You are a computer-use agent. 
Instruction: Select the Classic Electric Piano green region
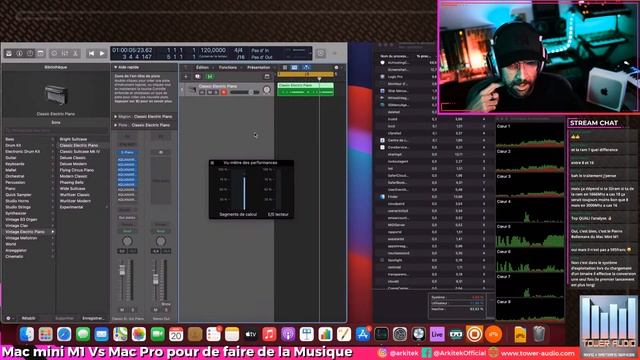click(x=305, y=89)
